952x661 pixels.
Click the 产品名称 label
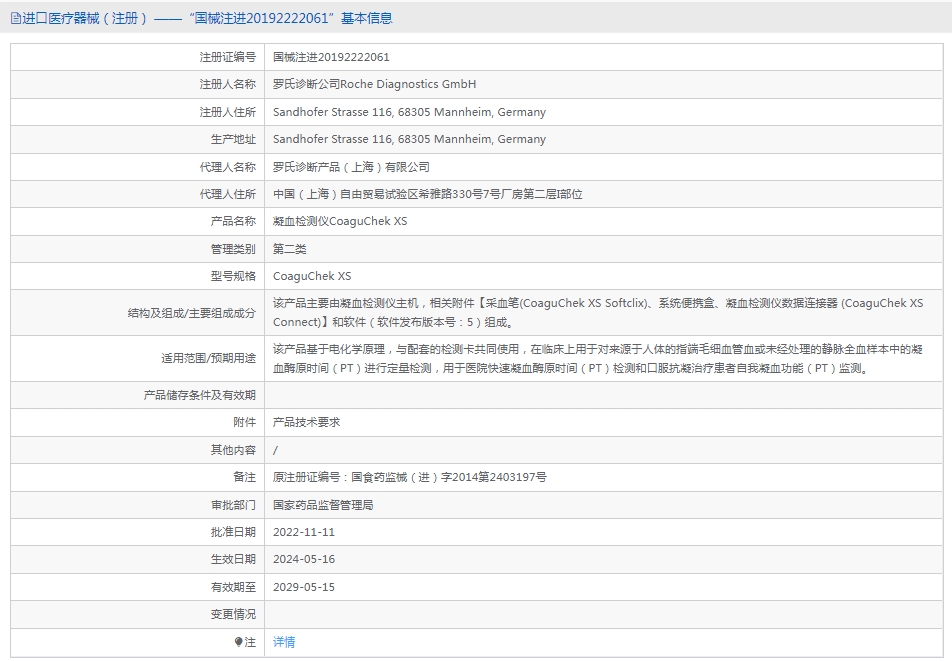coord(233,222)
